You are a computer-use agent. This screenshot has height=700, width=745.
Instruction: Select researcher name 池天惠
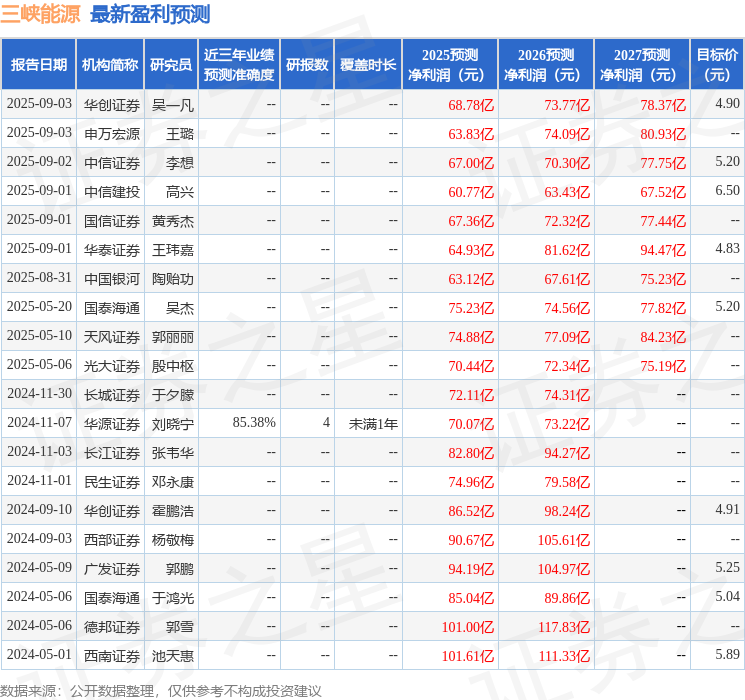pos(172,656)
